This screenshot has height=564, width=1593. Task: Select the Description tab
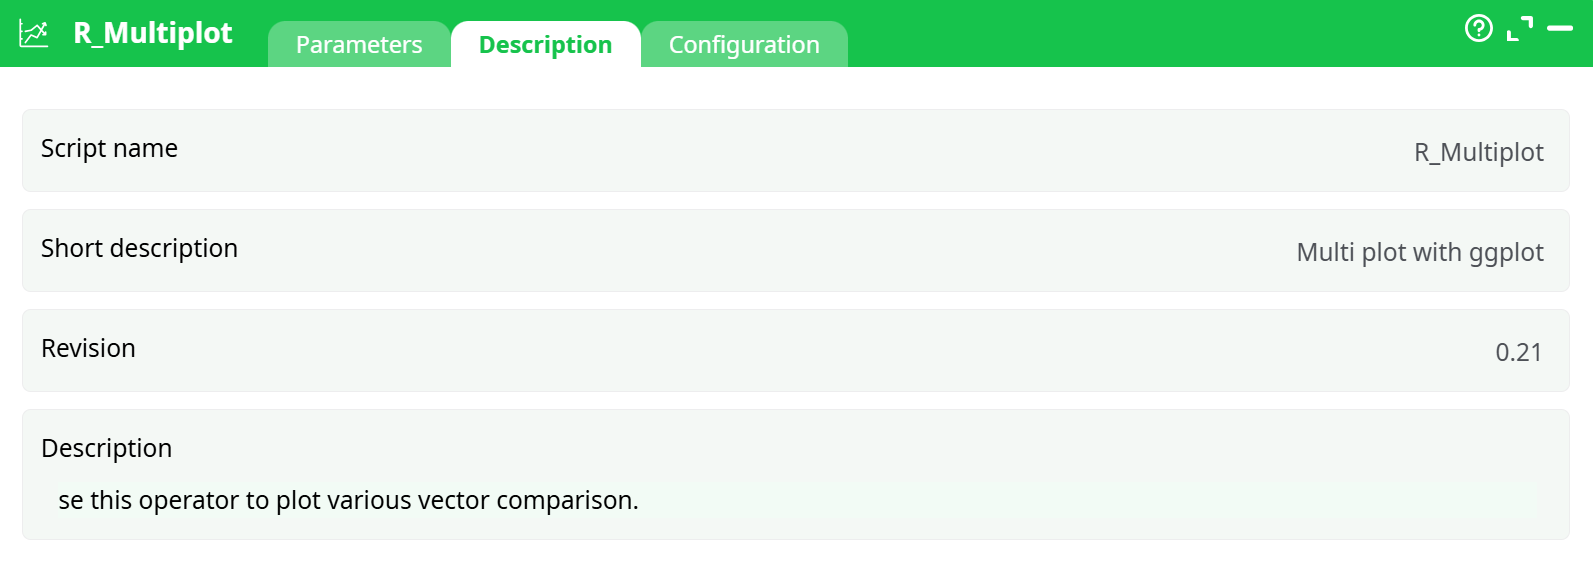(545, 45)
